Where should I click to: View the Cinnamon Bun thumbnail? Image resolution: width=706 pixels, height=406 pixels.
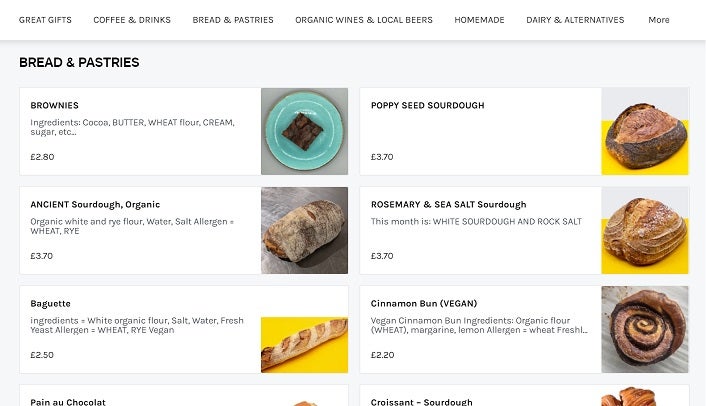pos(644,329)
